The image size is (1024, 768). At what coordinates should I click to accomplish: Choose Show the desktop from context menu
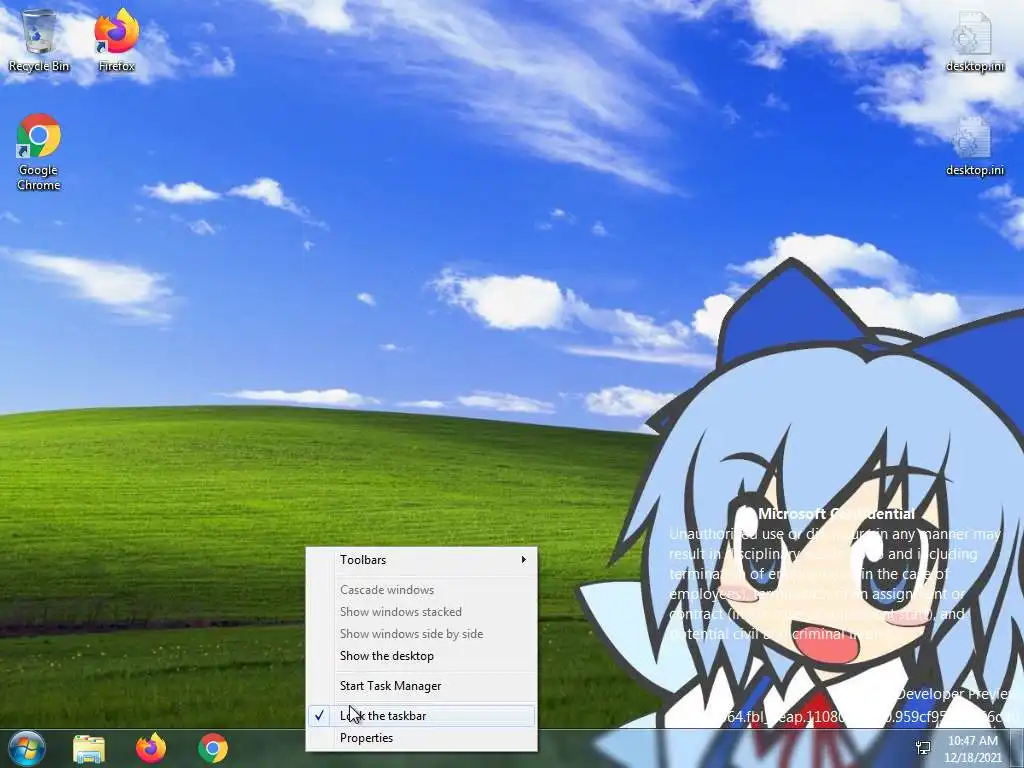421,656
